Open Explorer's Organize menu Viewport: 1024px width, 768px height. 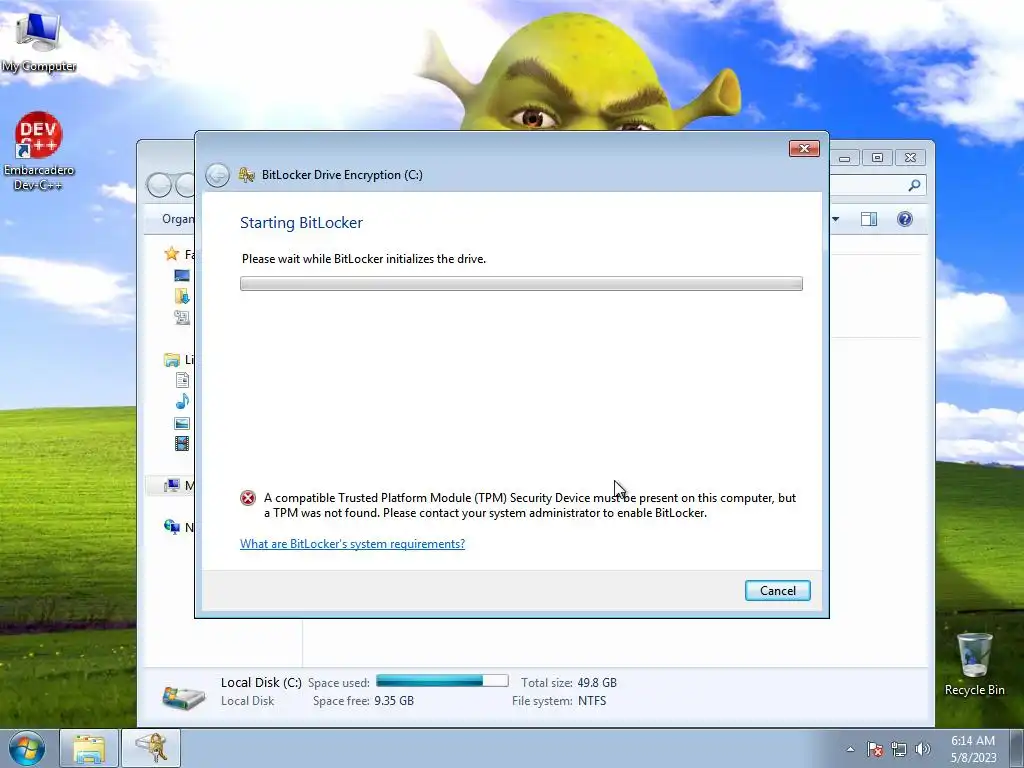click(178, 219)
